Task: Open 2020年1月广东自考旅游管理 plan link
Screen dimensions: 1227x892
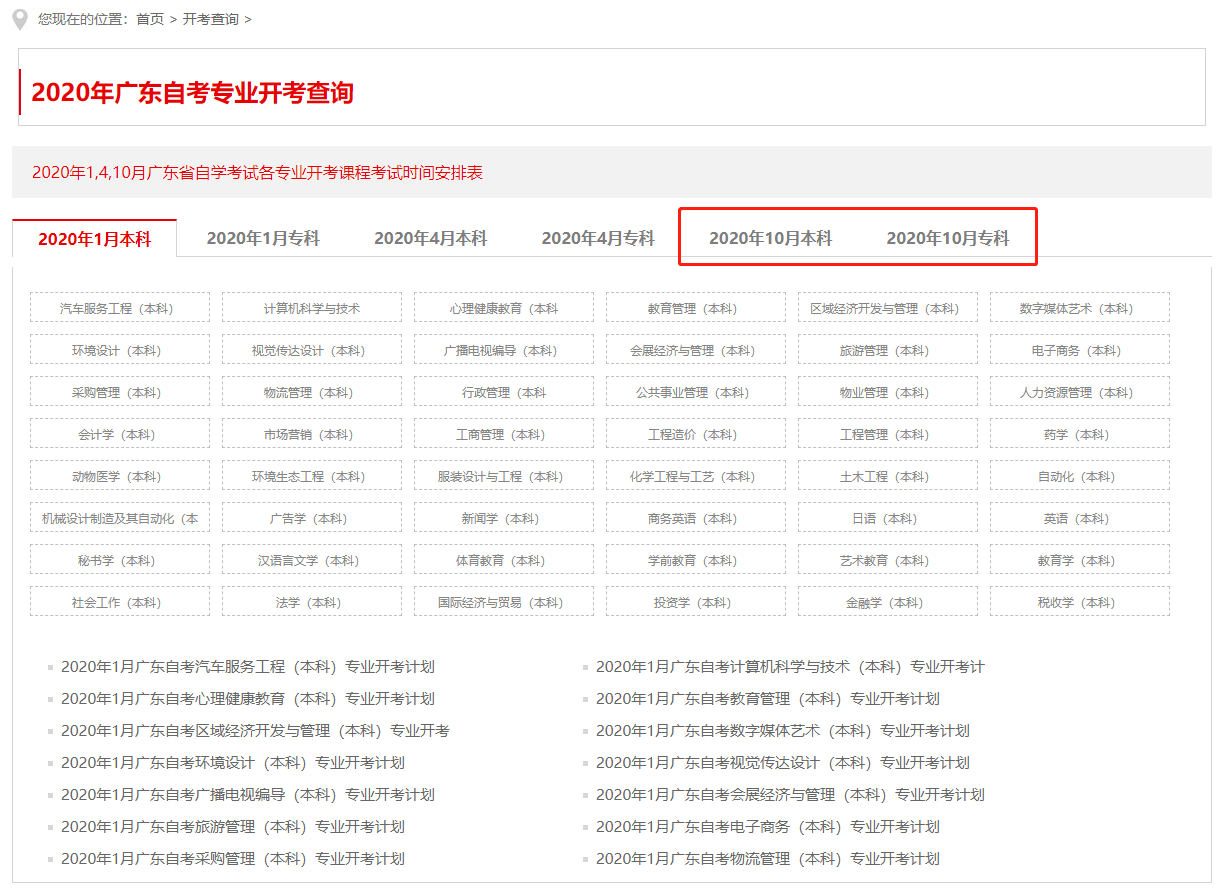Action: point(233,826)
